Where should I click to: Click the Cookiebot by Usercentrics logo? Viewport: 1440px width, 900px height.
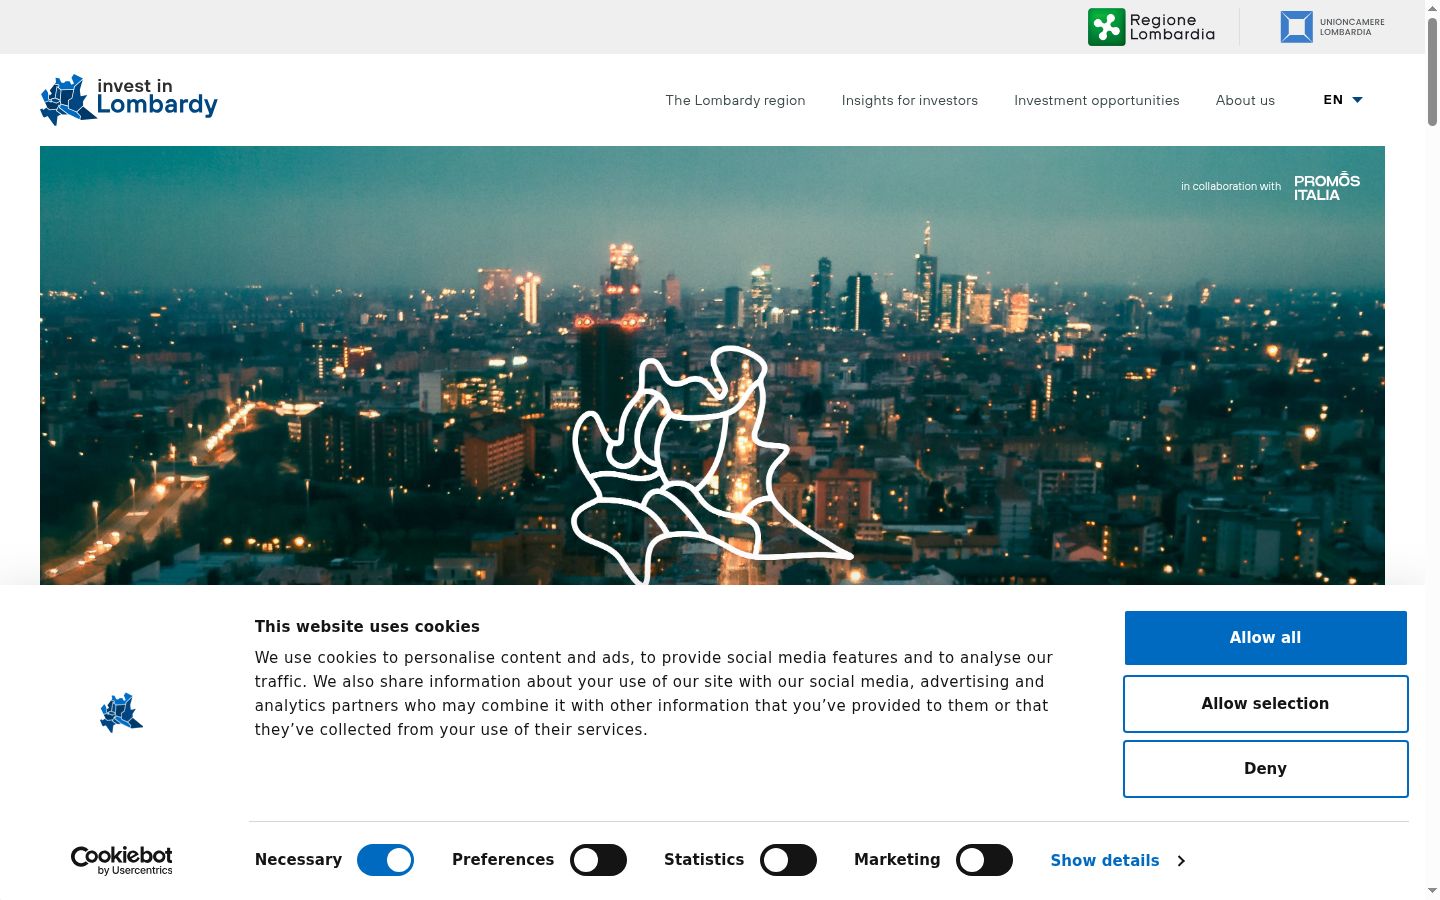coord(122,860)
